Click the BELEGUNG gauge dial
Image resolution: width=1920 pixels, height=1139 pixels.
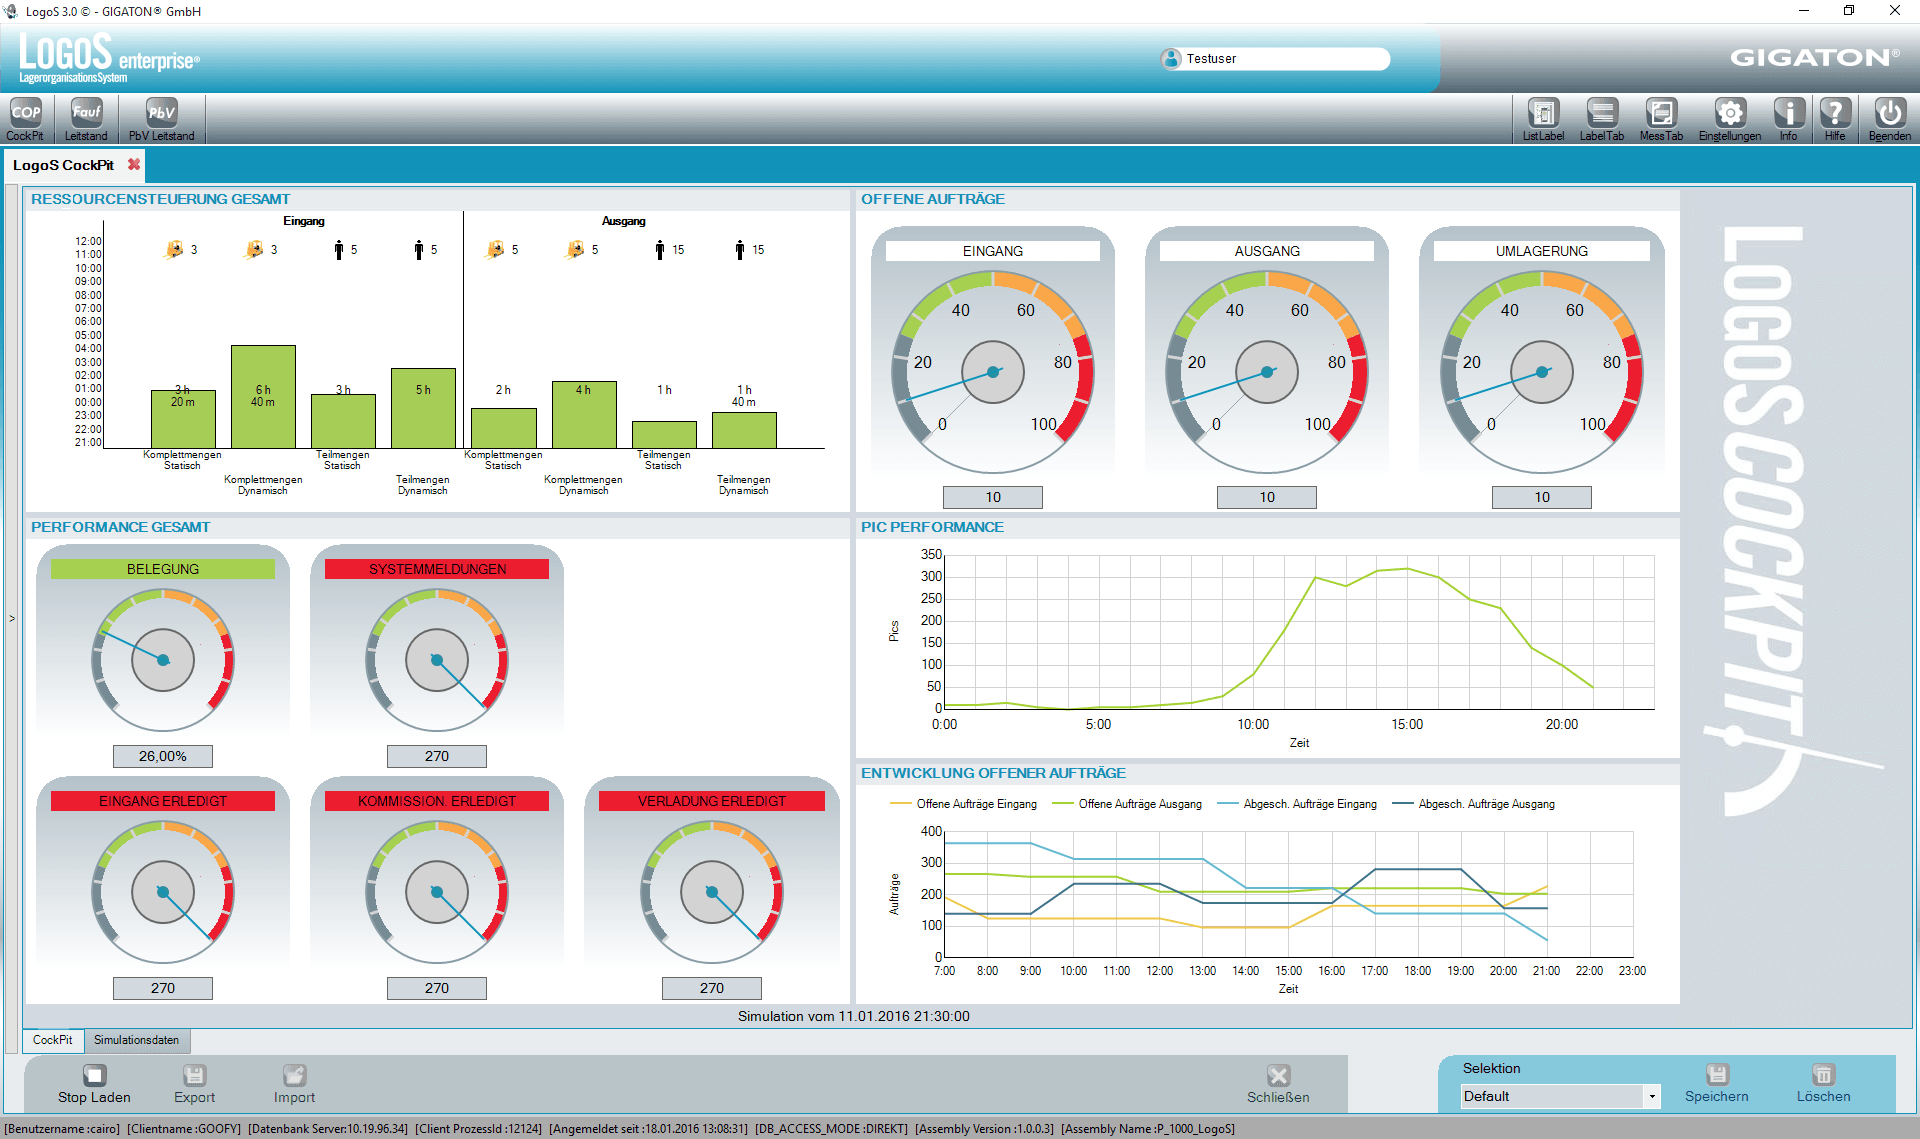163,660
